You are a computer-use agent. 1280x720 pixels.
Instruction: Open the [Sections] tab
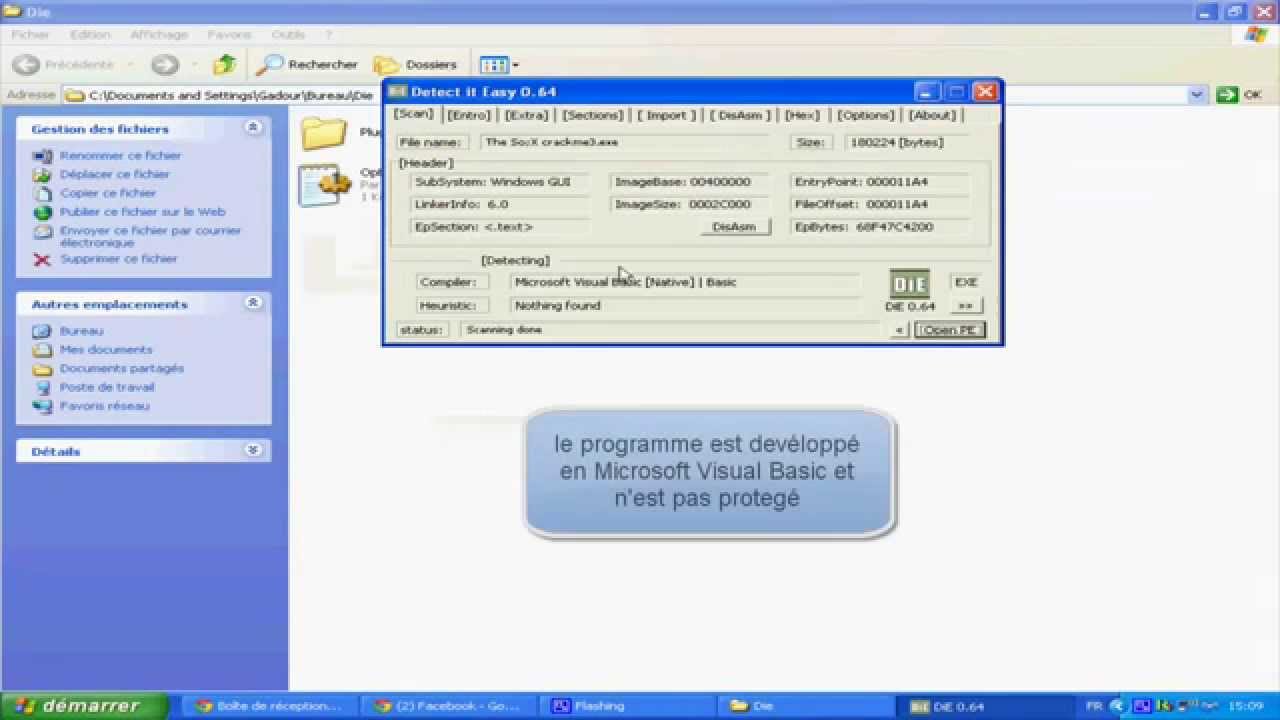(592, 115)
